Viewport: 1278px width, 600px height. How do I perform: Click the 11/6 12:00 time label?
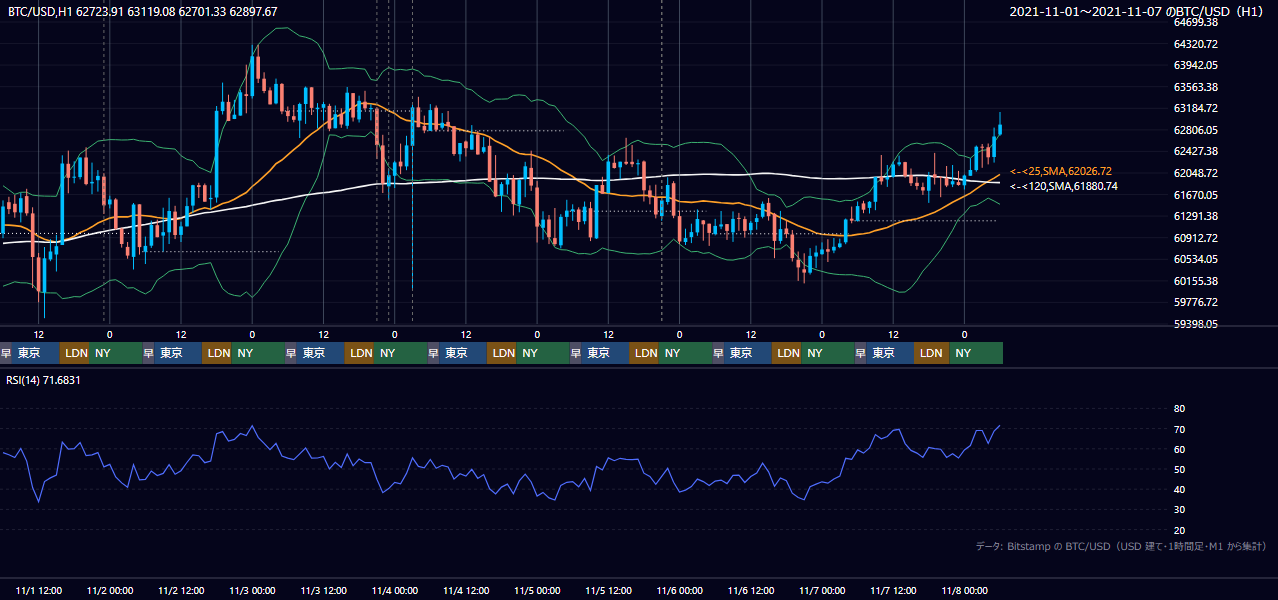coord(752,591)
